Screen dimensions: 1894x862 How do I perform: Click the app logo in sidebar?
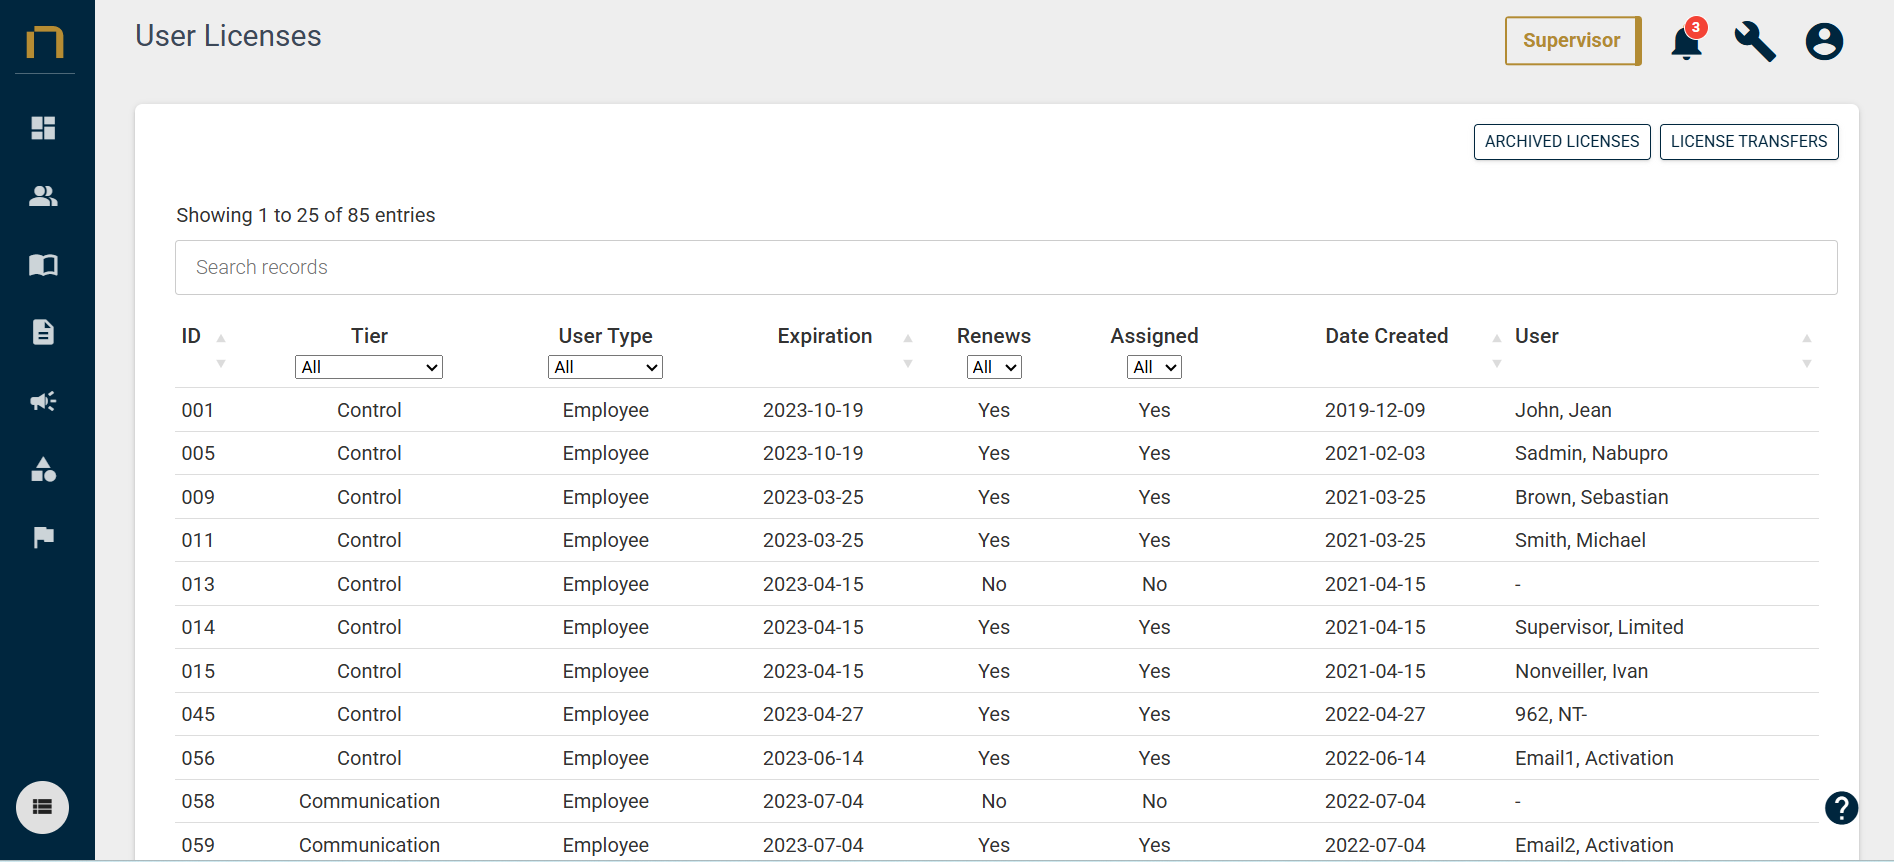click(x=45, y=43)
